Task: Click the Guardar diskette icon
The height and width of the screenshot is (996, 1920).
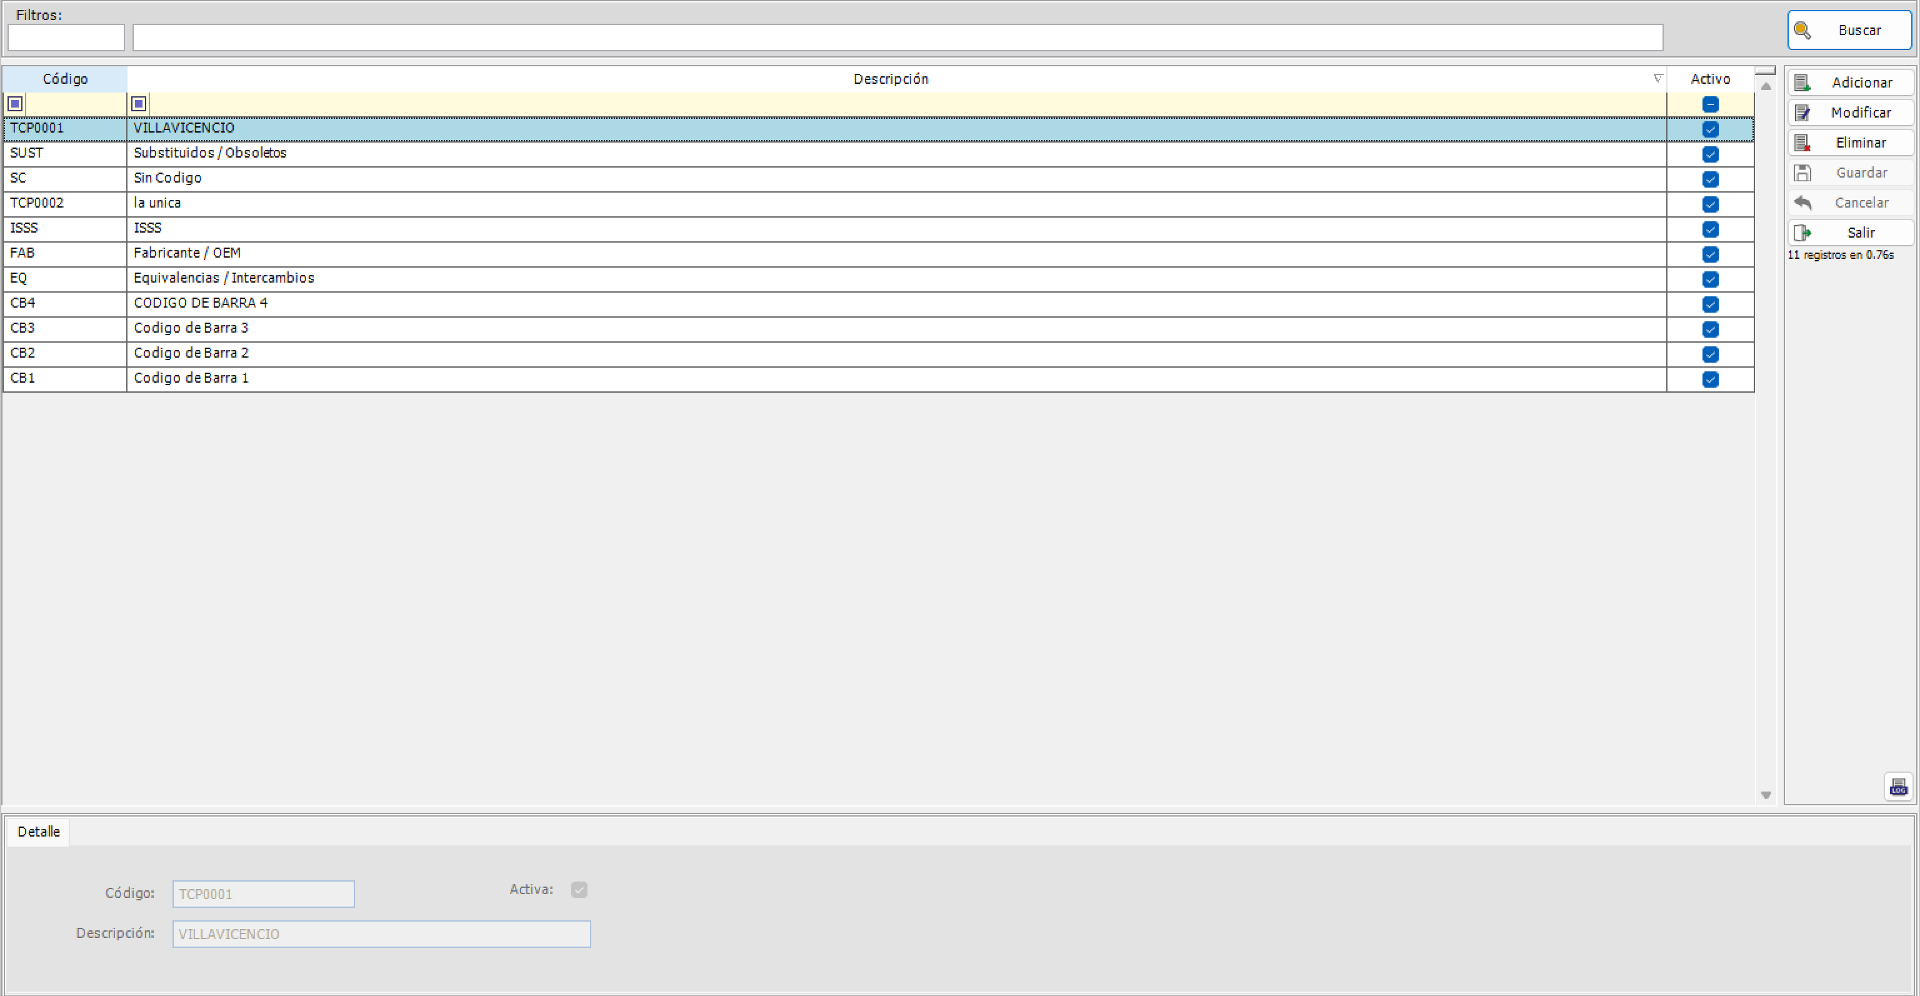Action: click(x=1804, y=172)
